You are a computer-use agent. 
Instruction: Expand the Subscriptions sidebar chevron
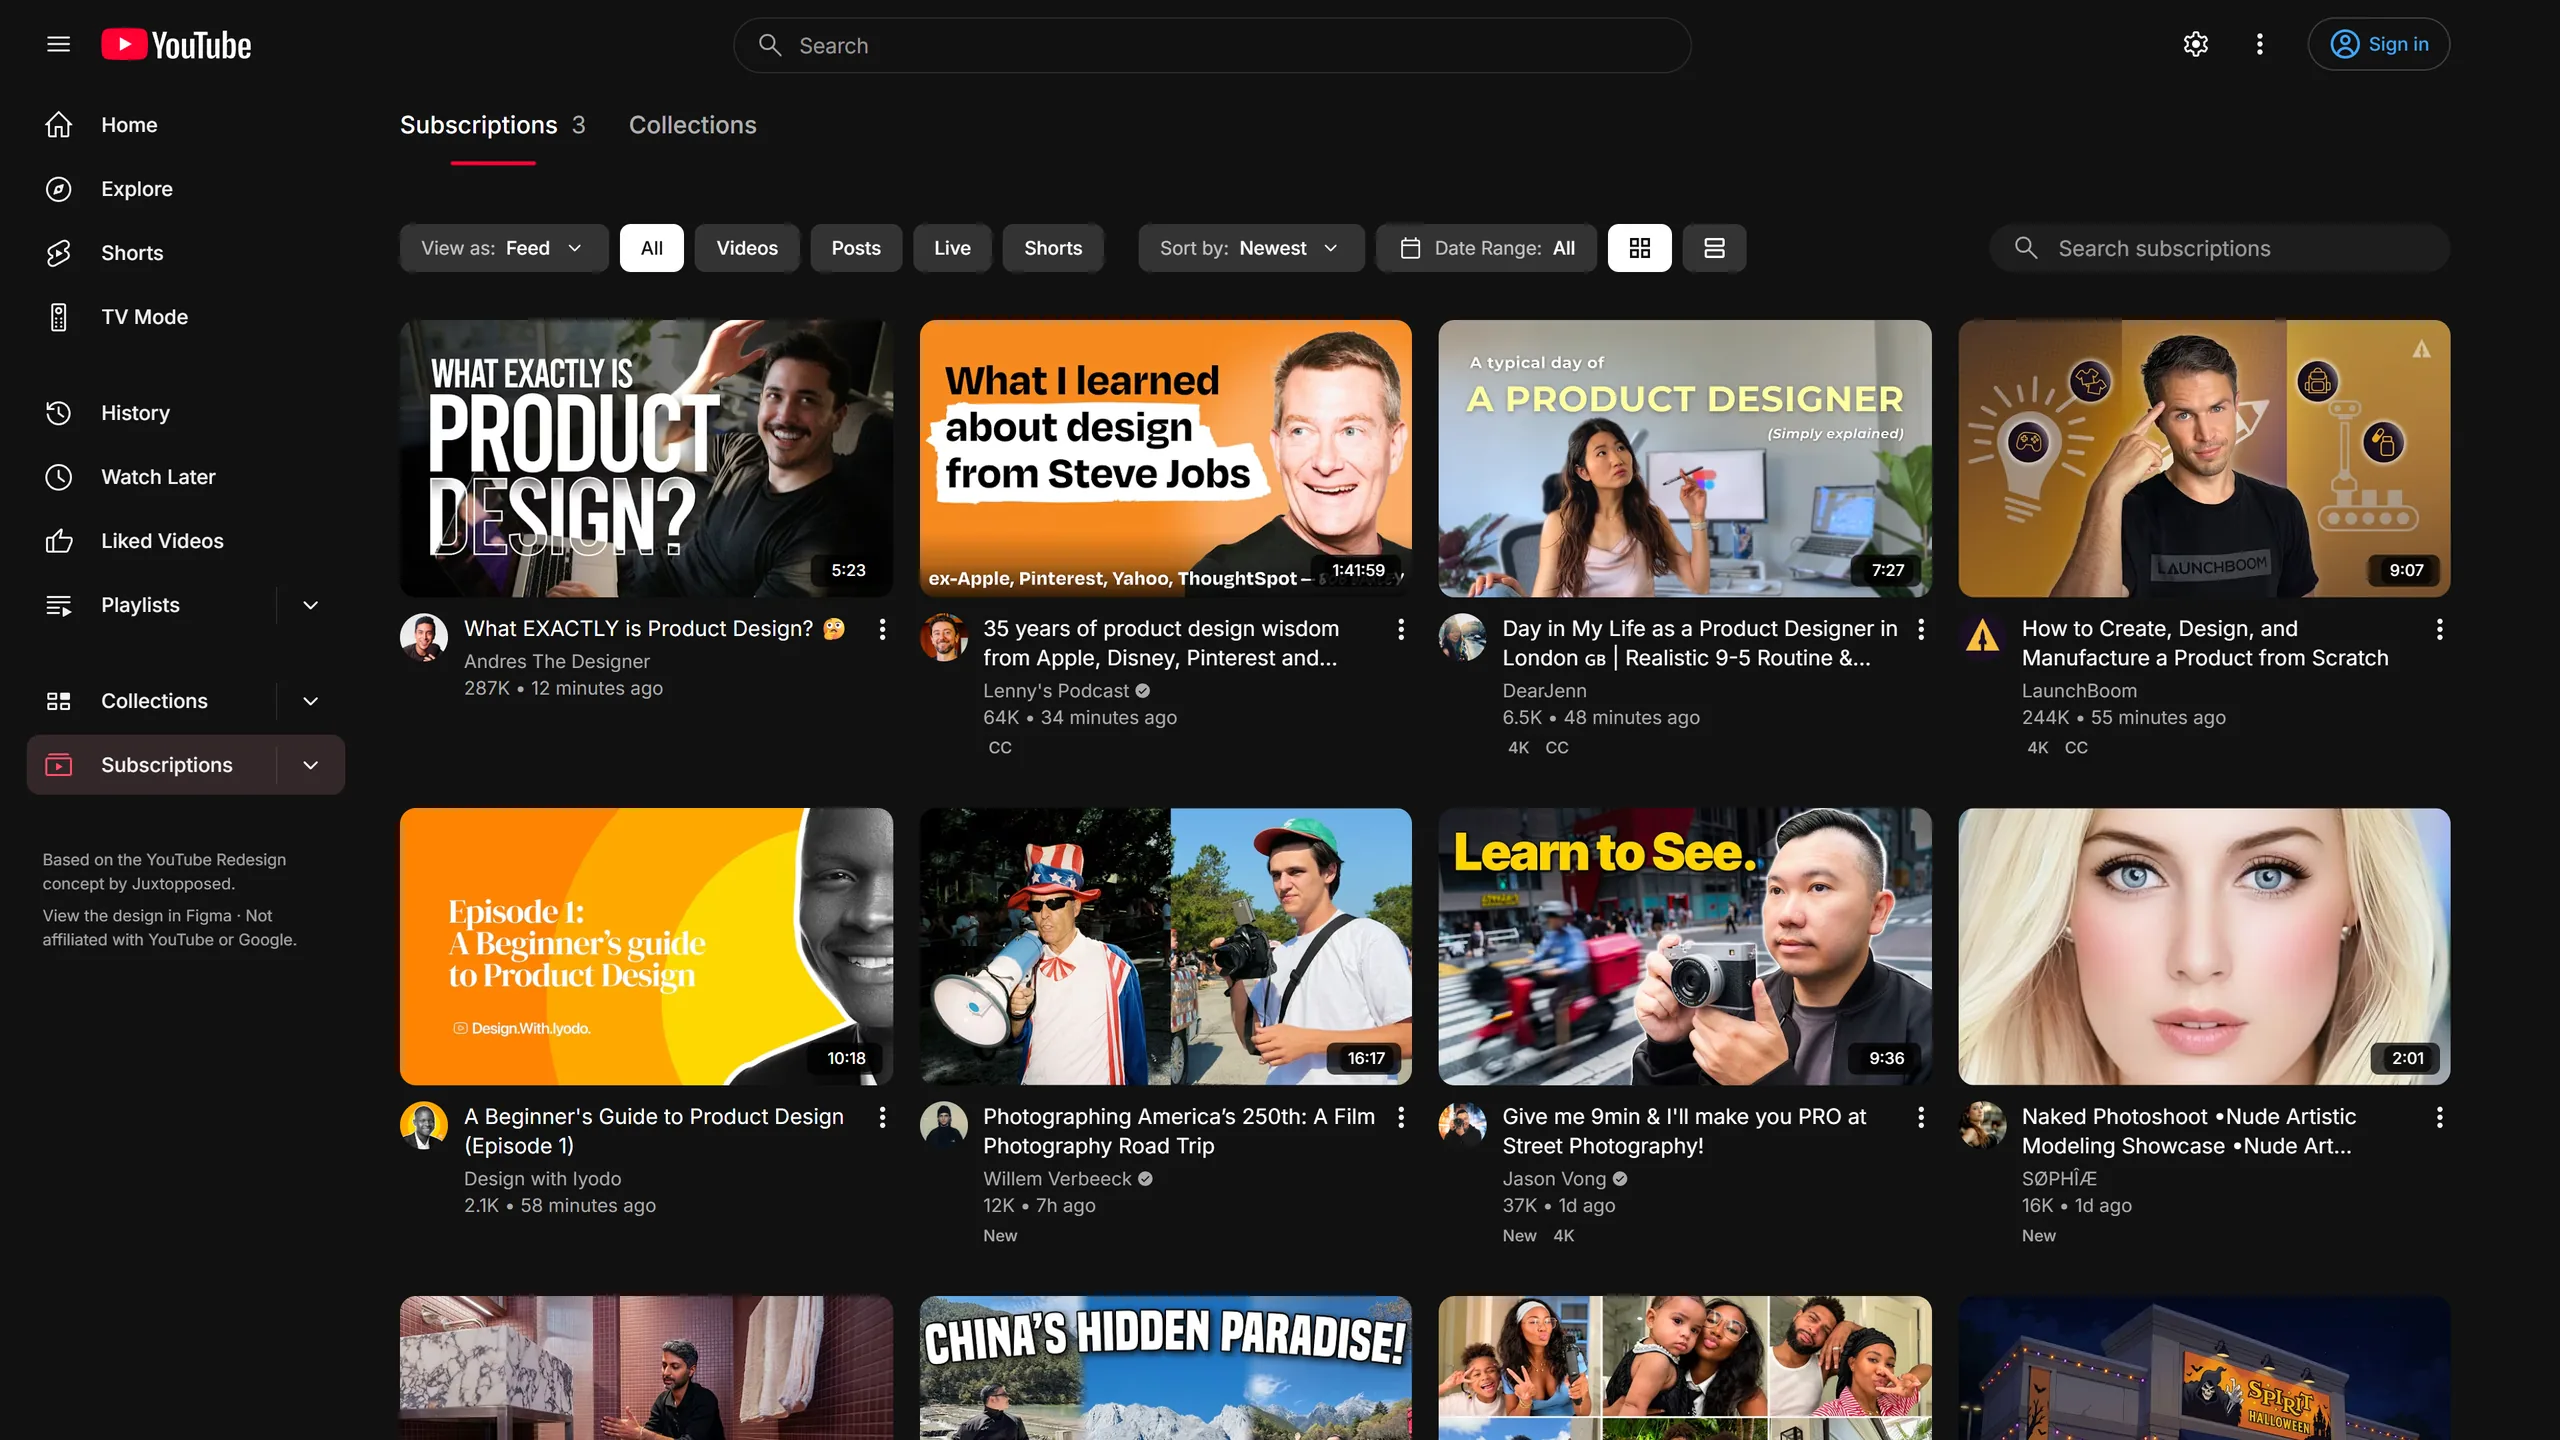[x=310, y=765]
